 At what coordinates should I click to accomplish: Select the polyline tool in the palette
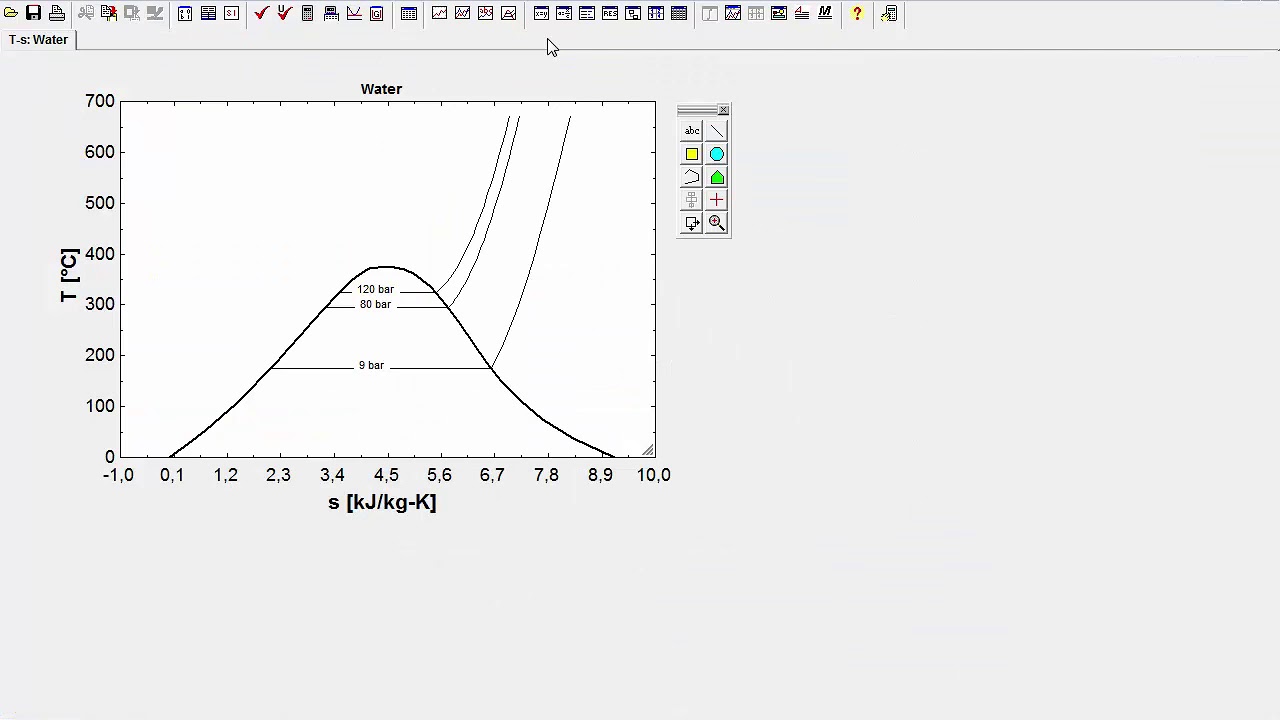coord(692,177)
